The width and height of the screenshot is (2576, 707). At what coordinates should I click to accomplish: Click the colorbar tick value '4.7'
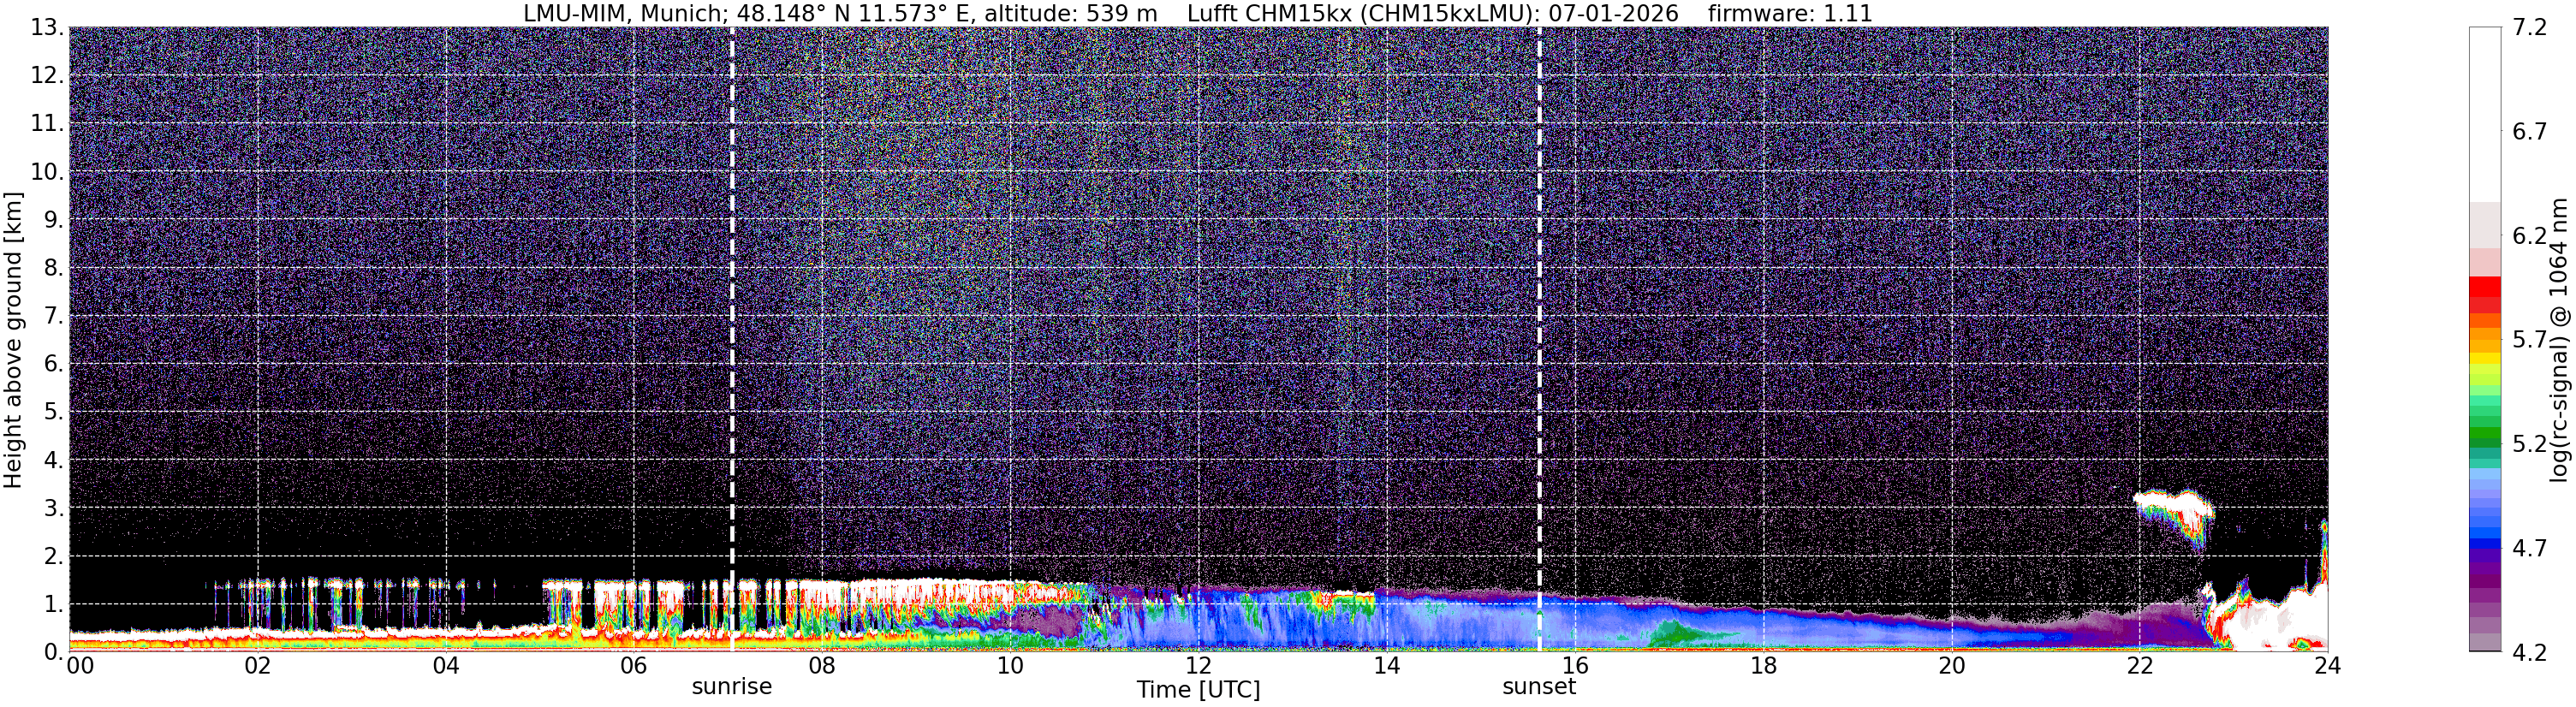click(x=2530, y=547)
